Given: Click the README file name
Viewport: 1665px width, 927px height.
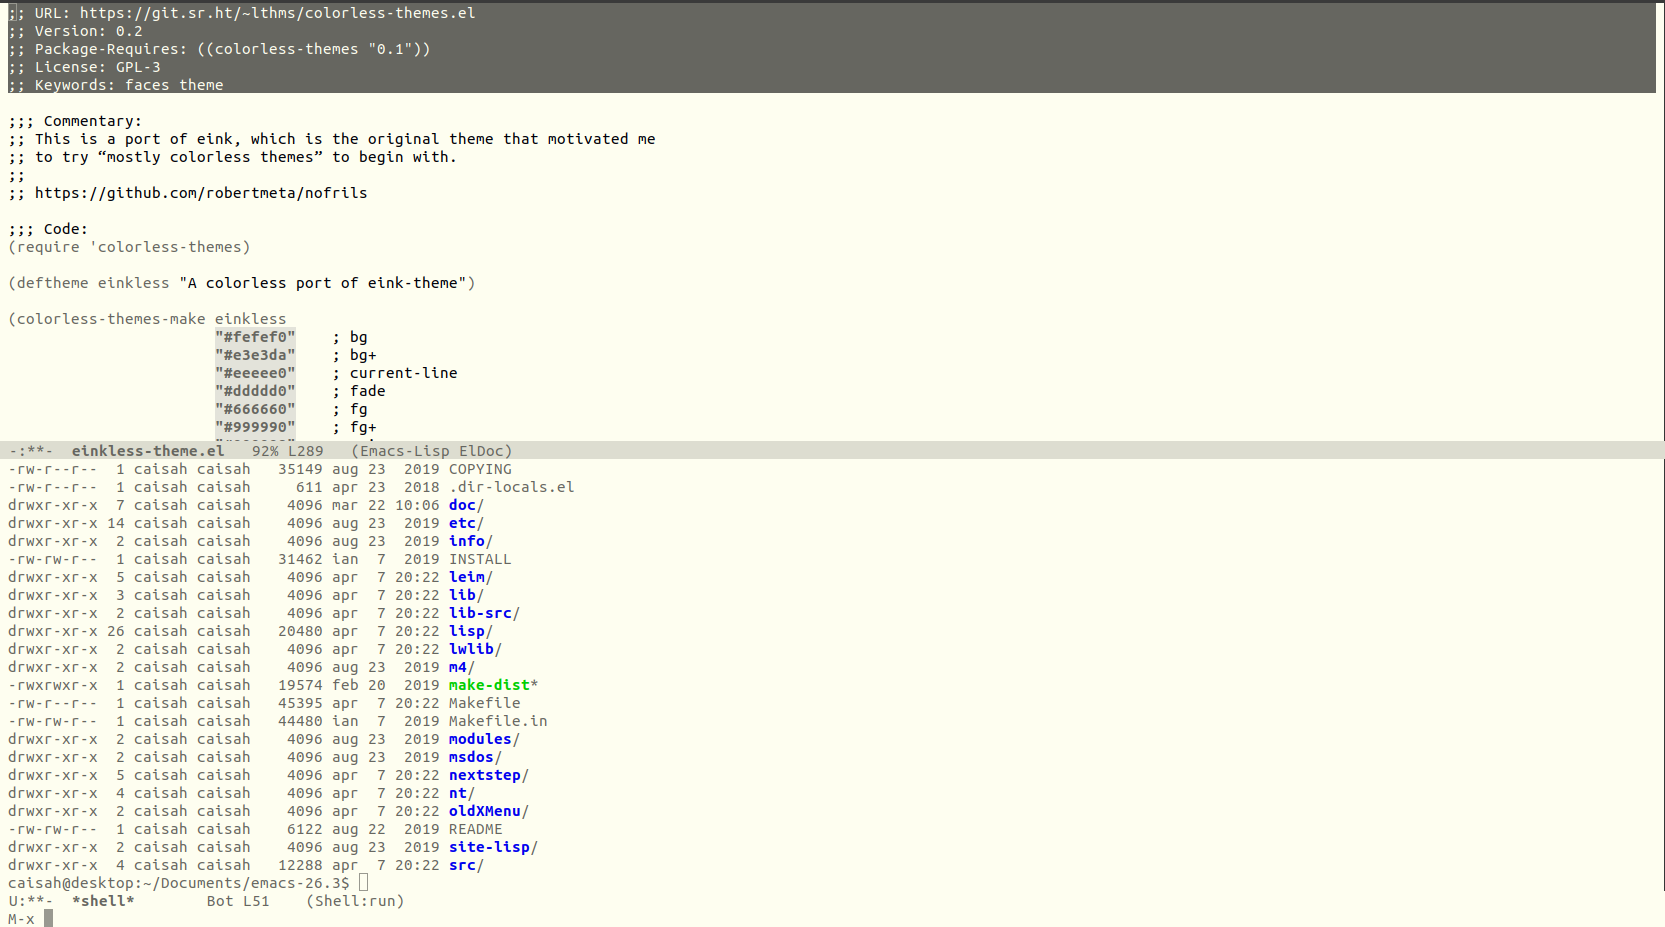Looking at the screenshot, I should point(475,829).
